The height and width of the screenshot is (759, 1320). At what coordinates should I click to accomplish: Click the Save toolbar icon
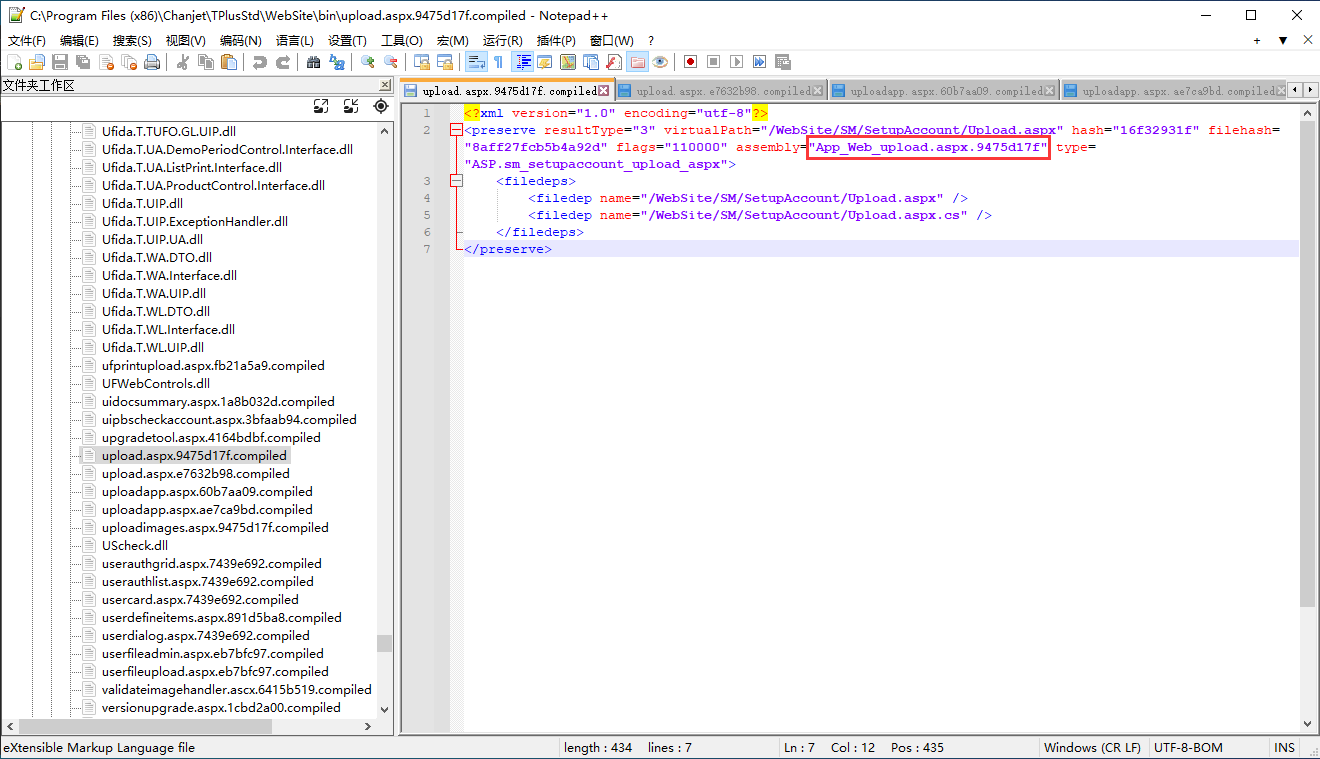pos(59,62)
